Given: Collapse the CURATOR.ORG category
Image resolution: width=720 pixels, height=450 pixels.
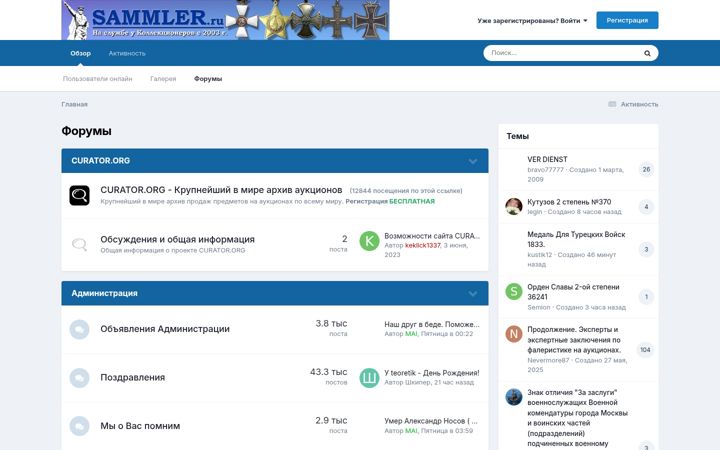Looking at the screenshot, I should pyautogui.click(x=473, y=161).
